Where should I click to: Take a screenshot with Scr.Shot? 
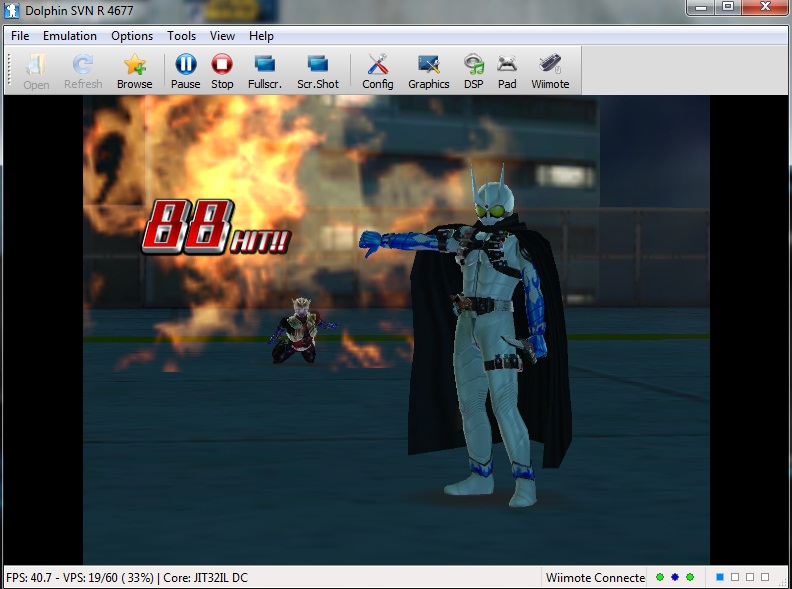click(x=318, y=71)
